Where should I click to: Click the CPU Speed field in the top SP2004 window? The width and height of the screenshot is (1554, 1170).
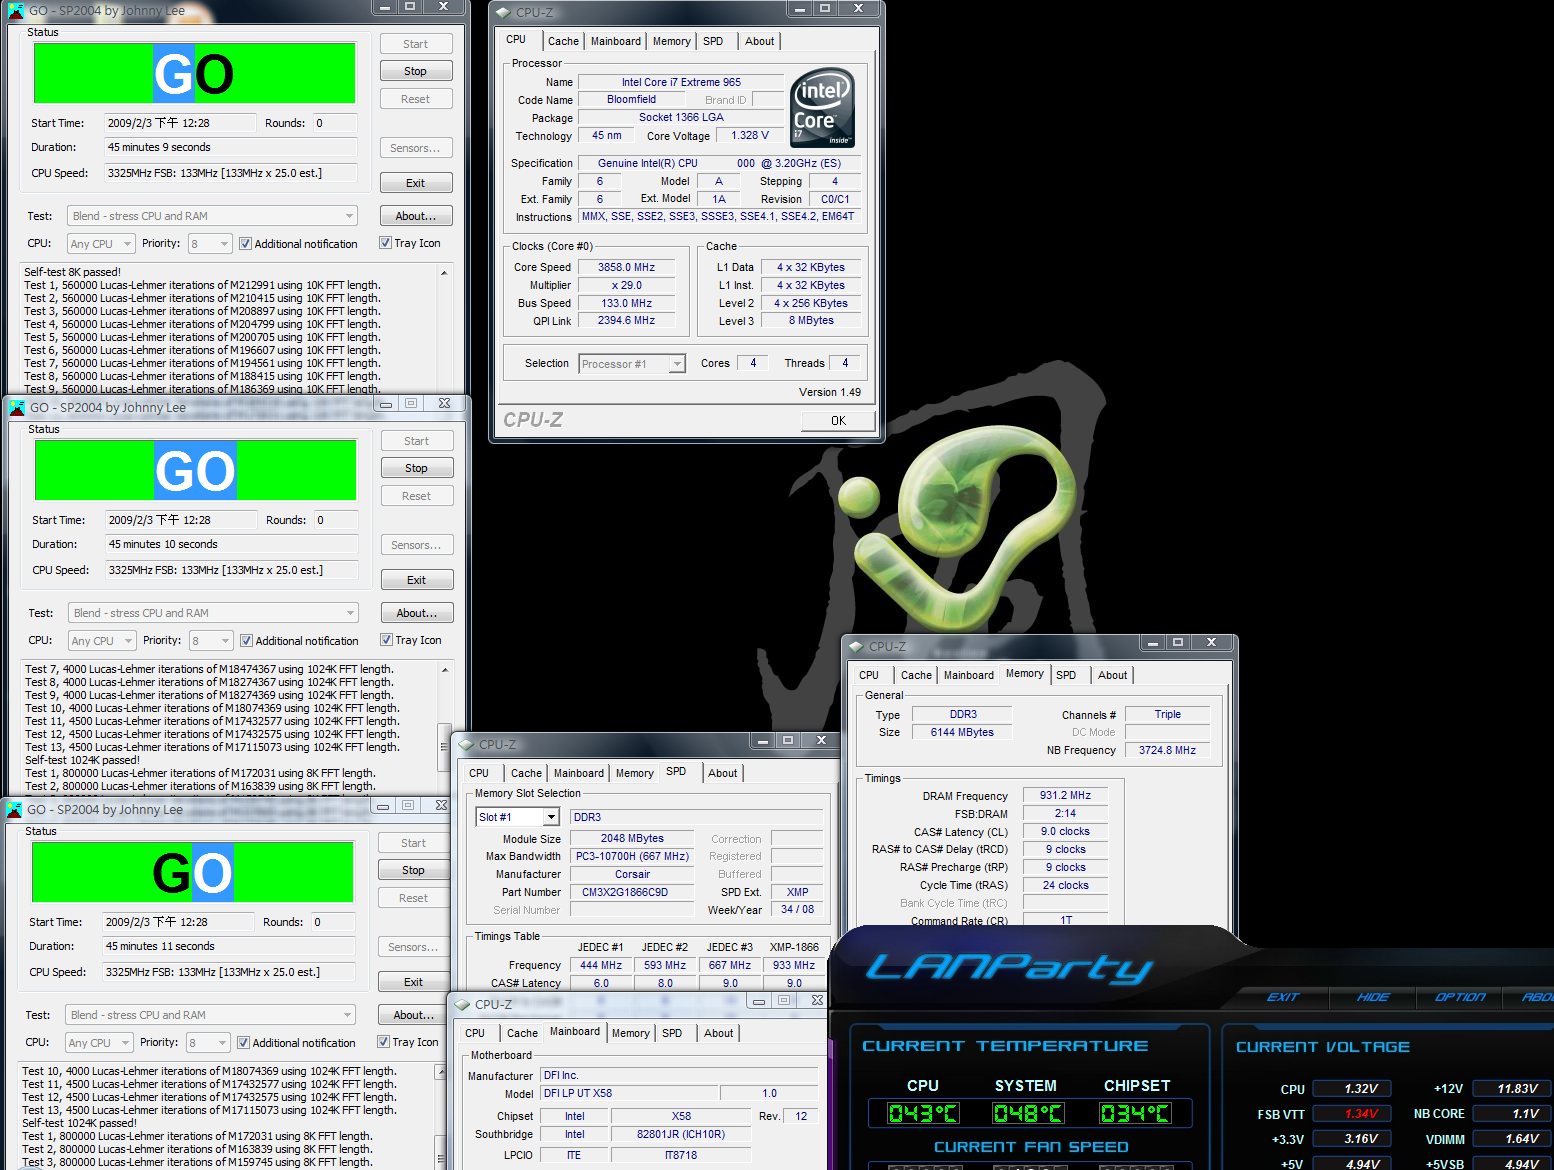(x=231, y=173)
